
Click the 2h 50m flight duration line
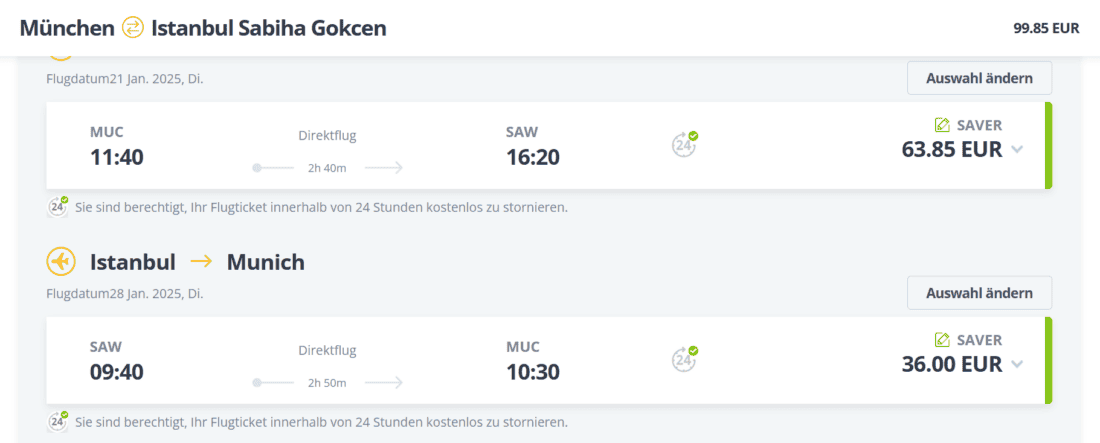coord(327,382)
